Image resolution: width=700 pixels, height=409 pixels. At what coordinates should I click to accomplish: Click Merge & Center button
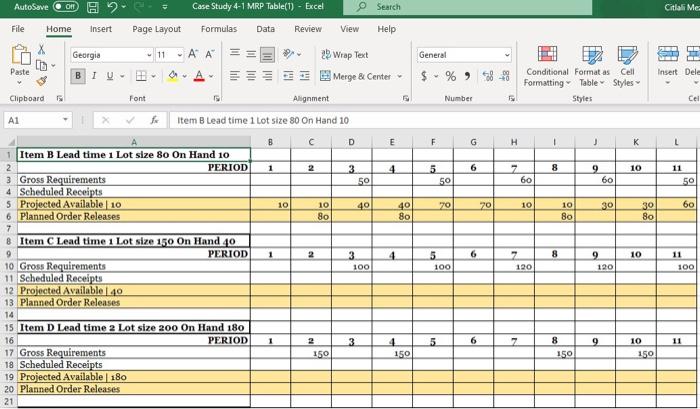[356, 76]
